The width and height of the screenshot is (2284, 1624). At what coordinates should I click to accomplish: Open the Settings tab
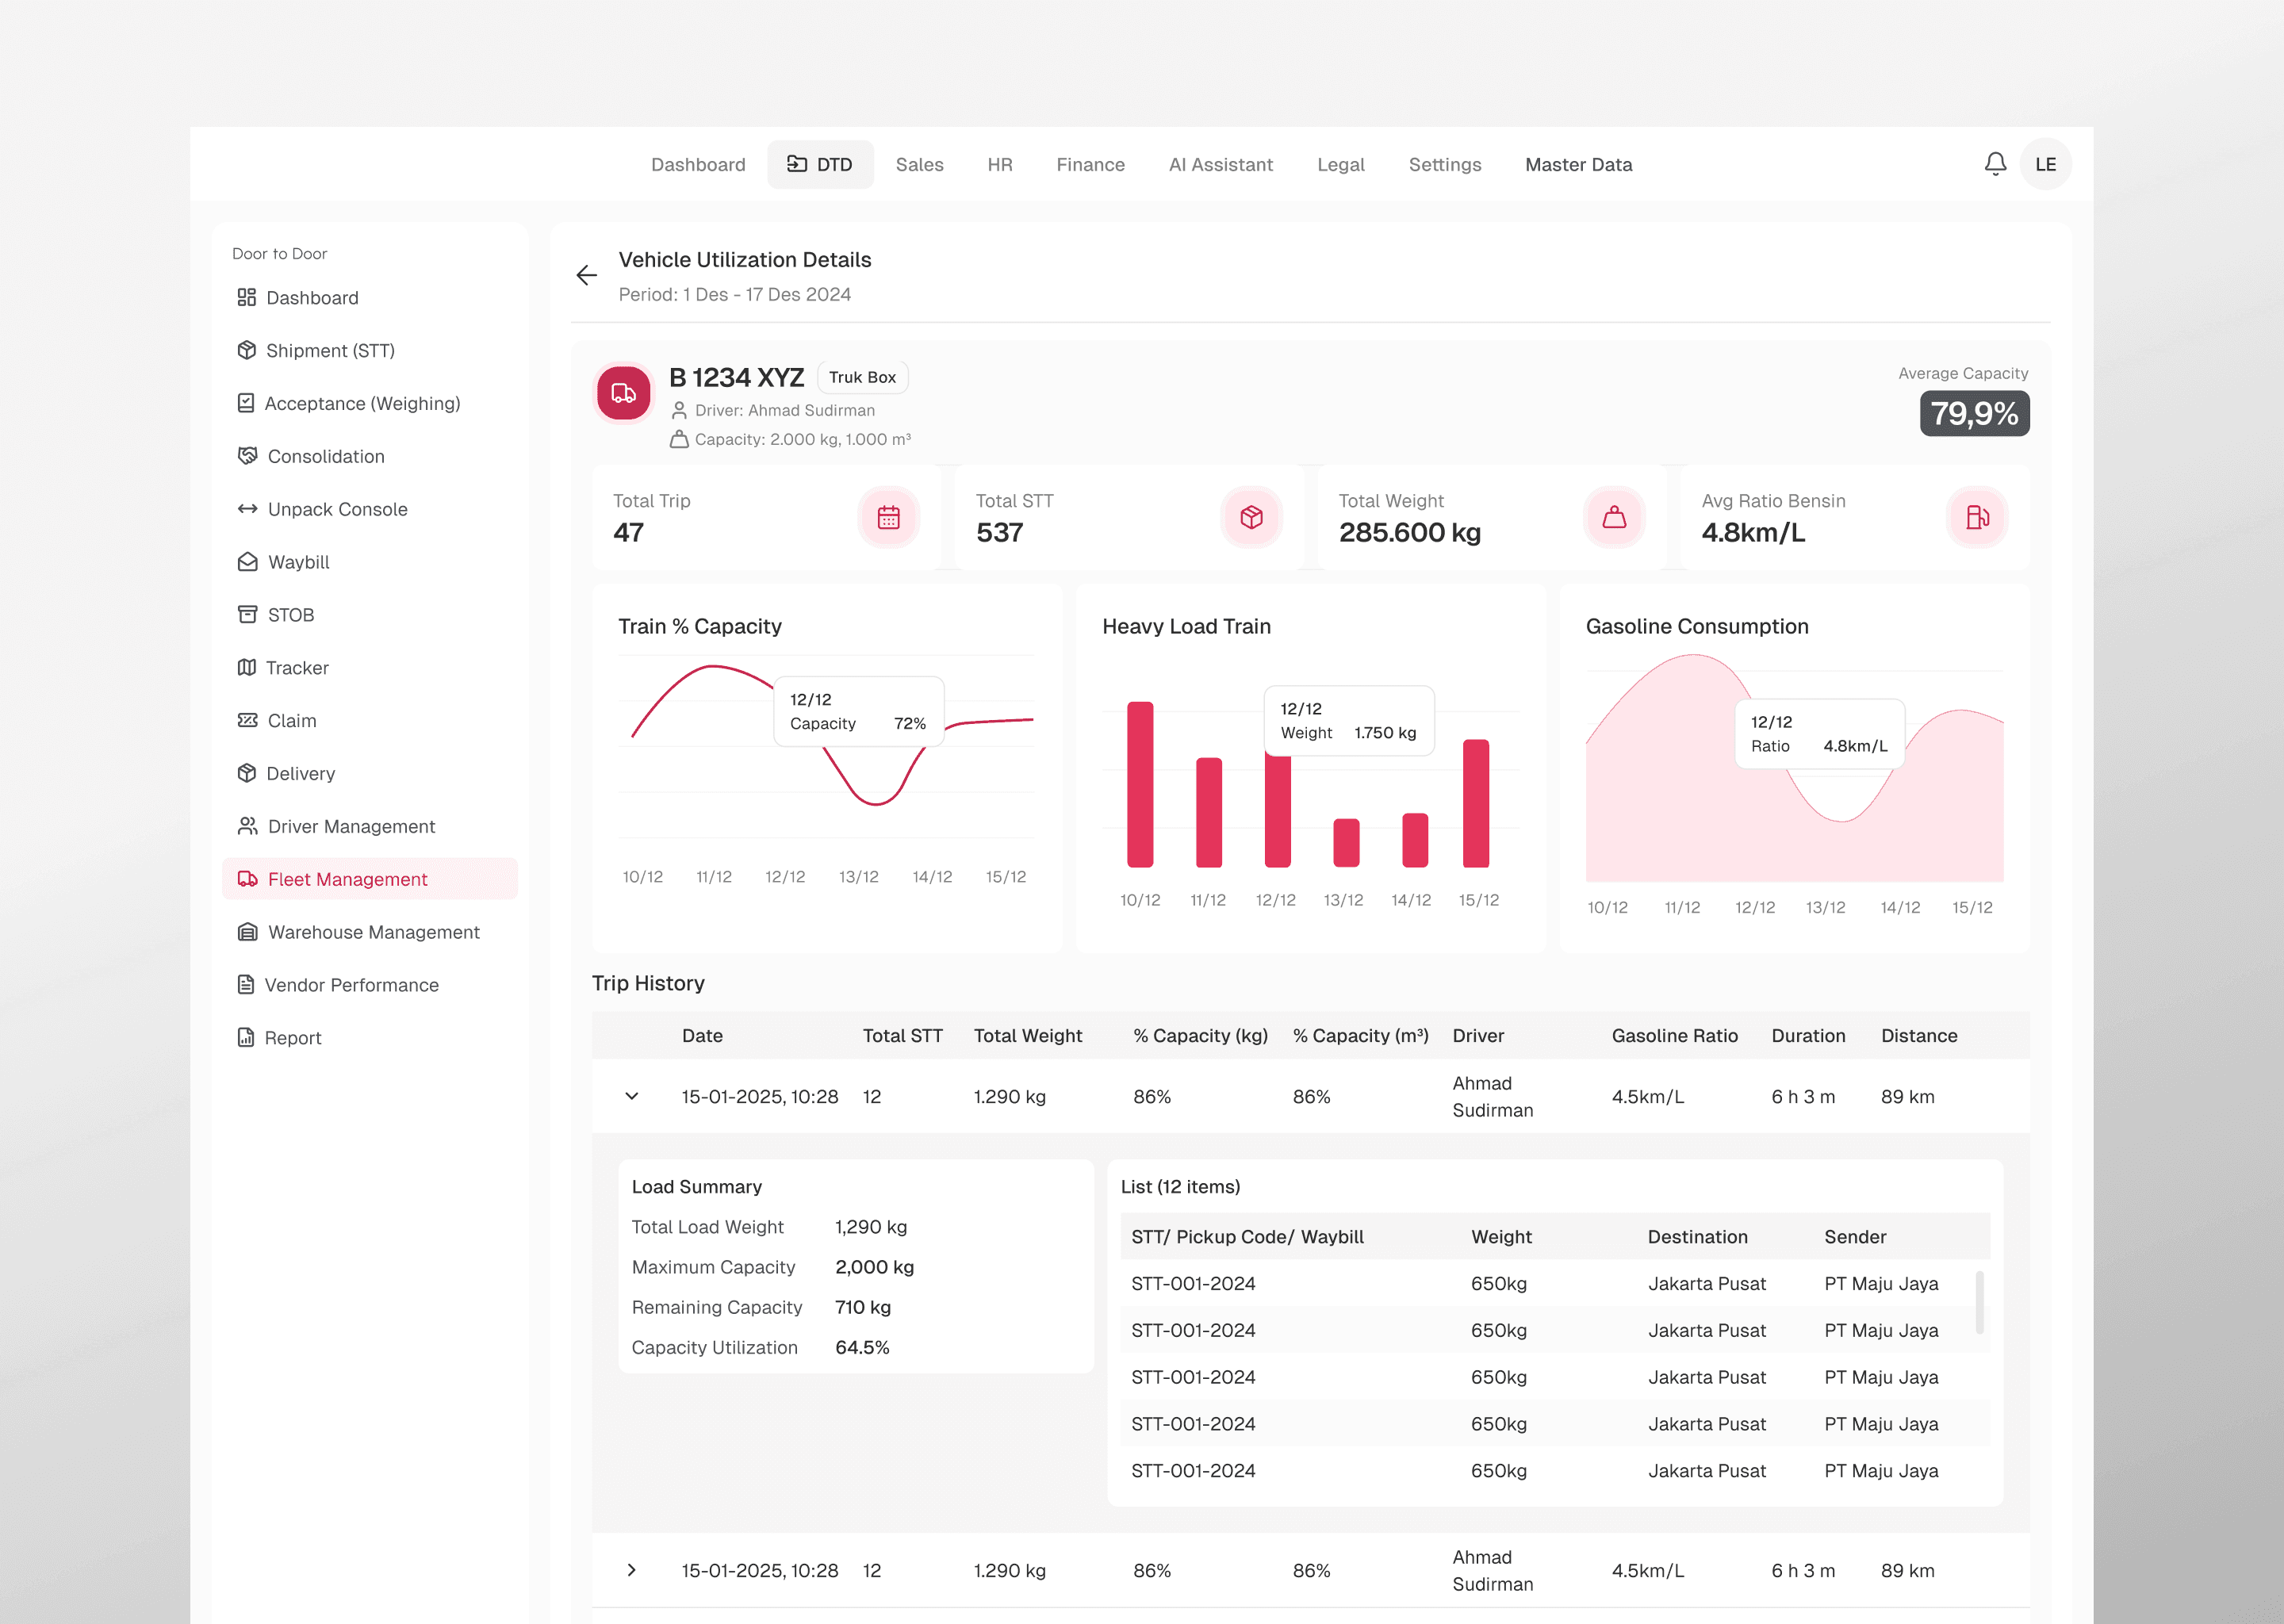(x=1444, y=164)
